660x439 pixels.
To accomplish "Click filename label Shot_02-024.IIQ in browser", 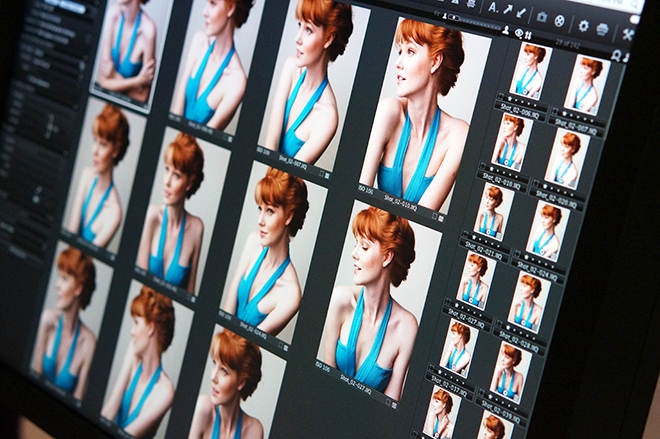I will (537, 272).
